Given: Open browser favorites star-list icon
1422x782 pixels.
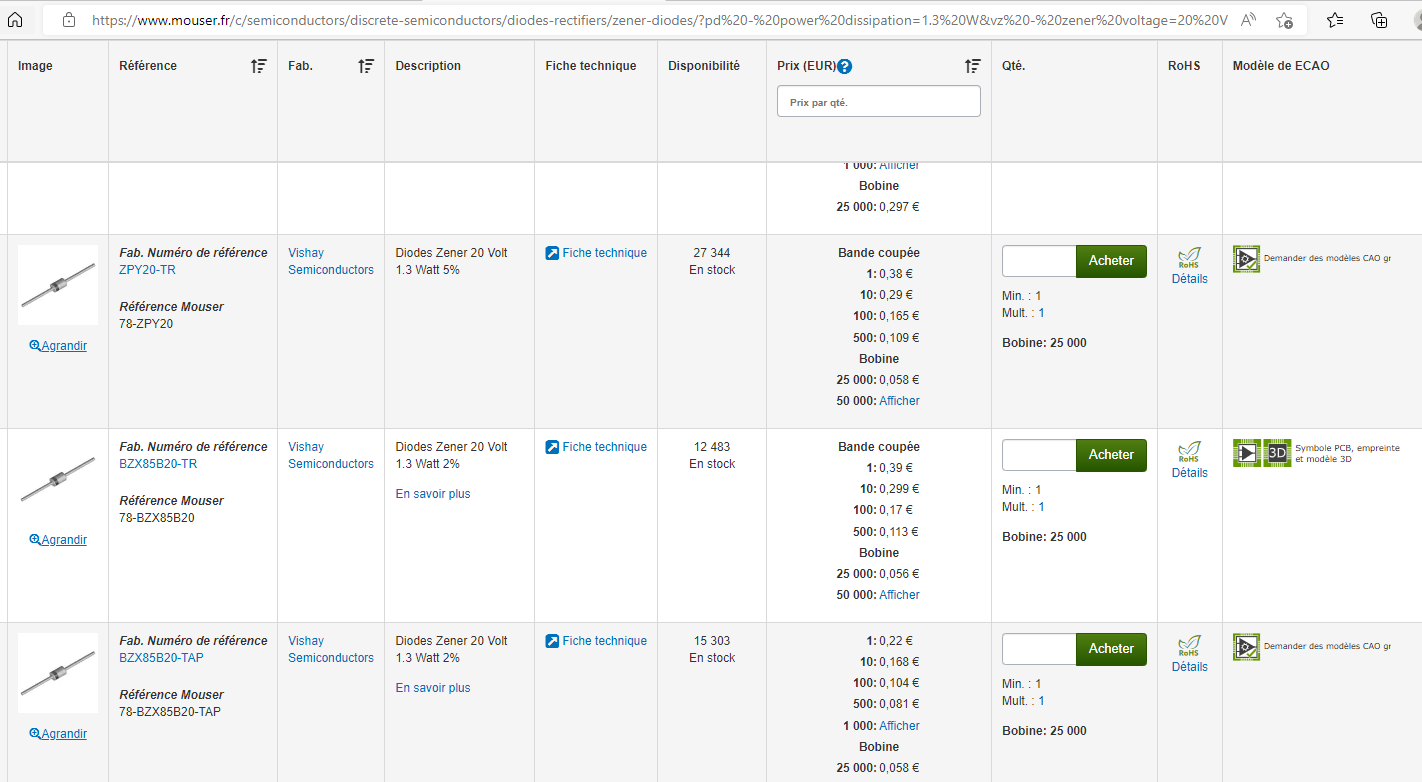Looking at the screenshot, I should (1335, 20).
